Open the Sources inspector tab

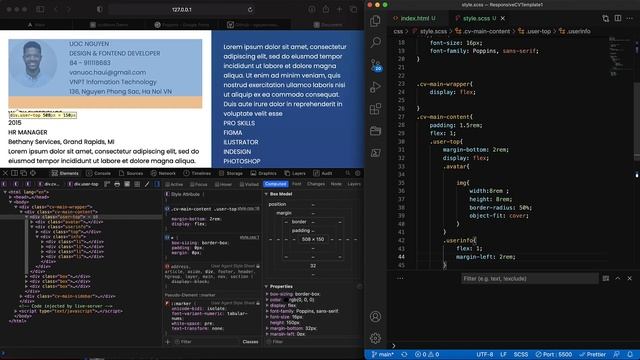[131, 173]
